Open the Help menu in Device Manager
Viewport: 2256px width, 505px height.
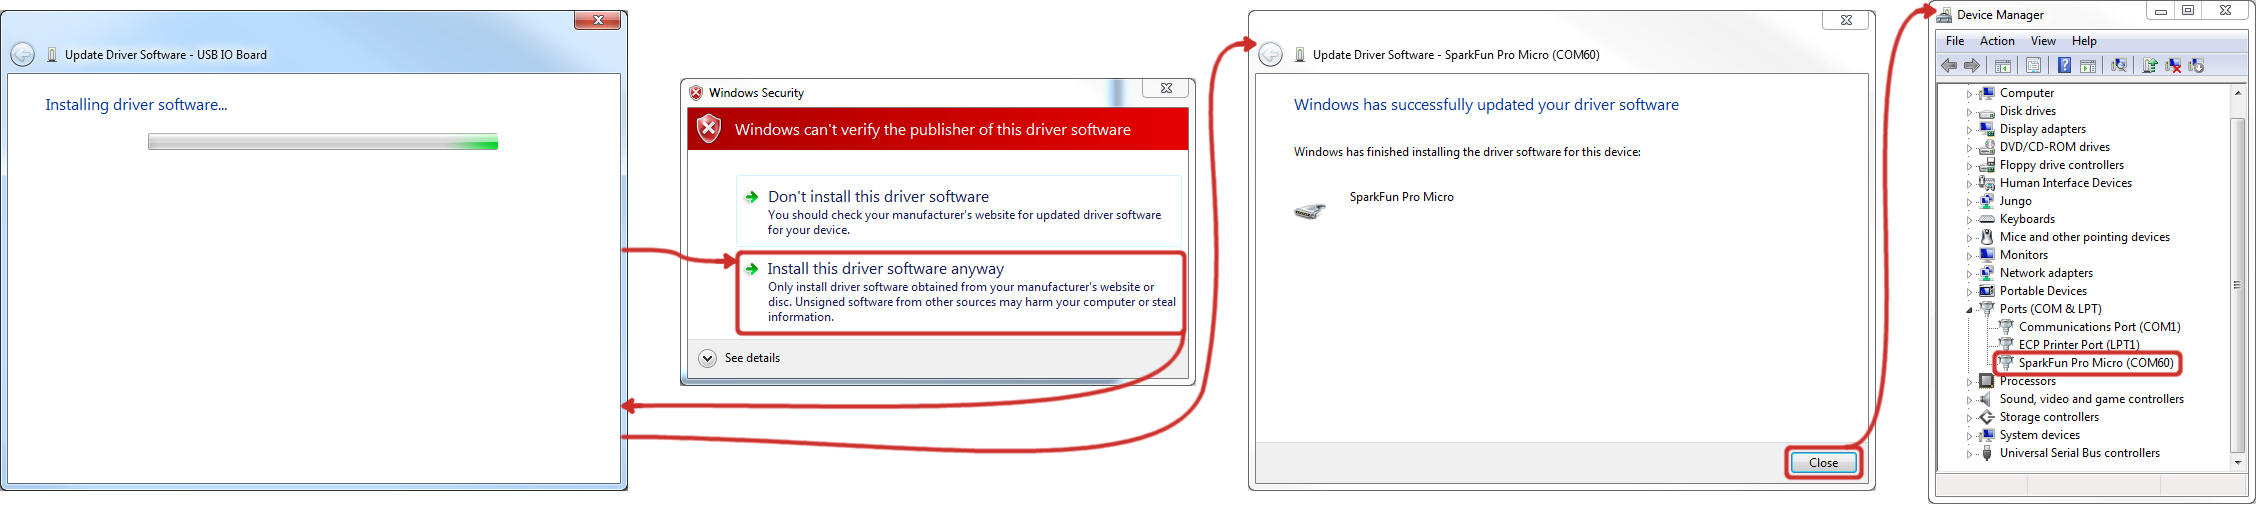click(2084, 41)
